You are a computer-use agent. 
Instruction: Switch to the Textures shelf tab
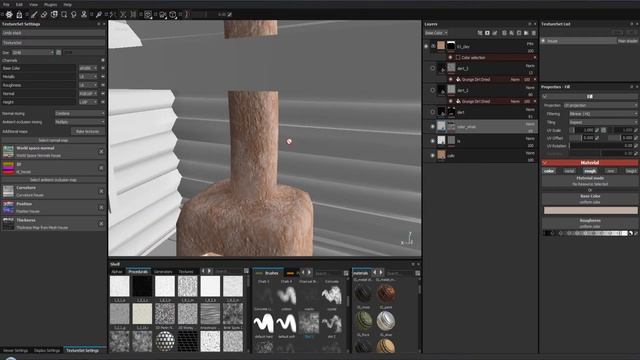click(x=186, y=271)
